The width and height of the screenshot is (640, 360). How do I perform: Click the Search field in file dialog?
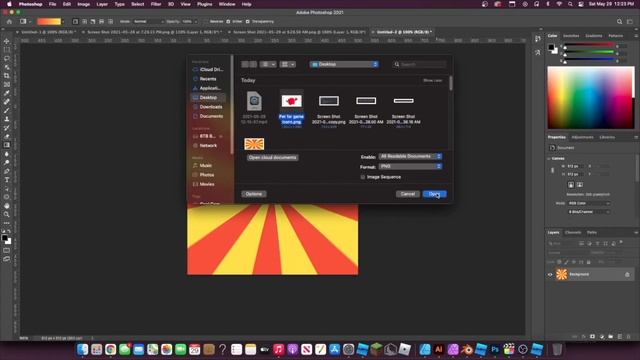419,64
